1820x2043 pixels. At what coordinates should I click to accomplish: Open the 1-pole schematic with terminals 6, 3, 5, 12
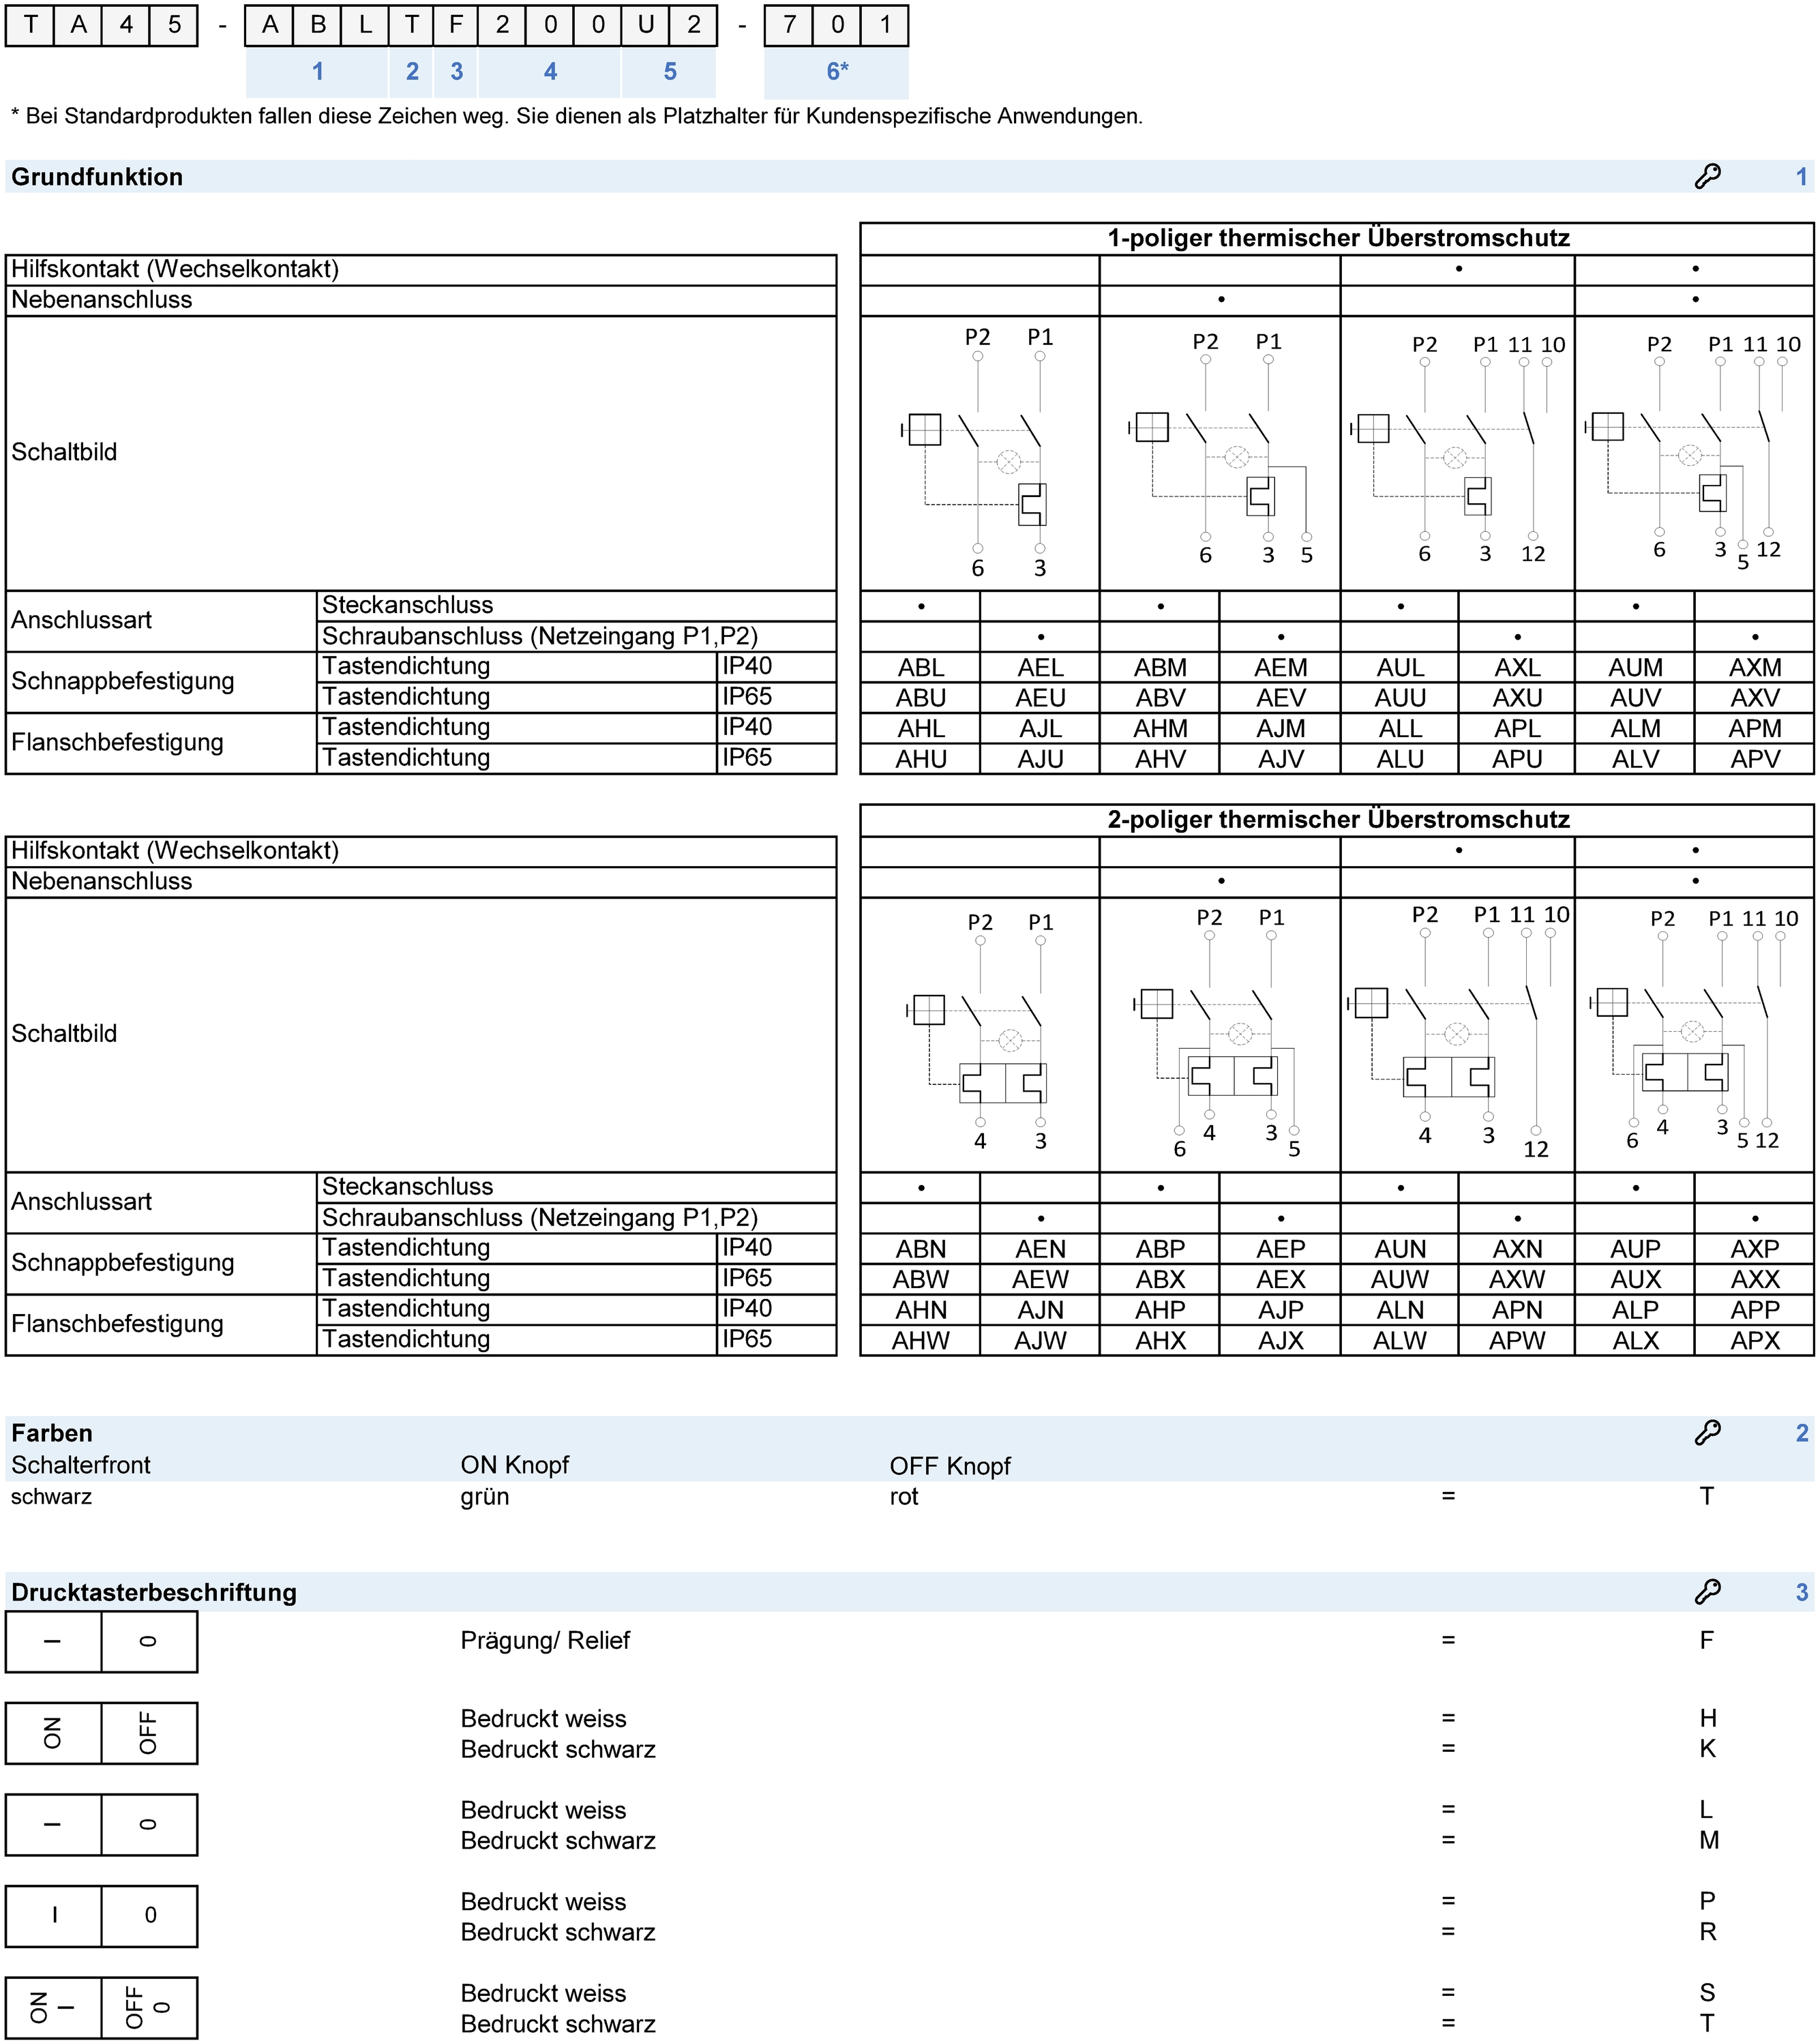tap(1694, 453)
